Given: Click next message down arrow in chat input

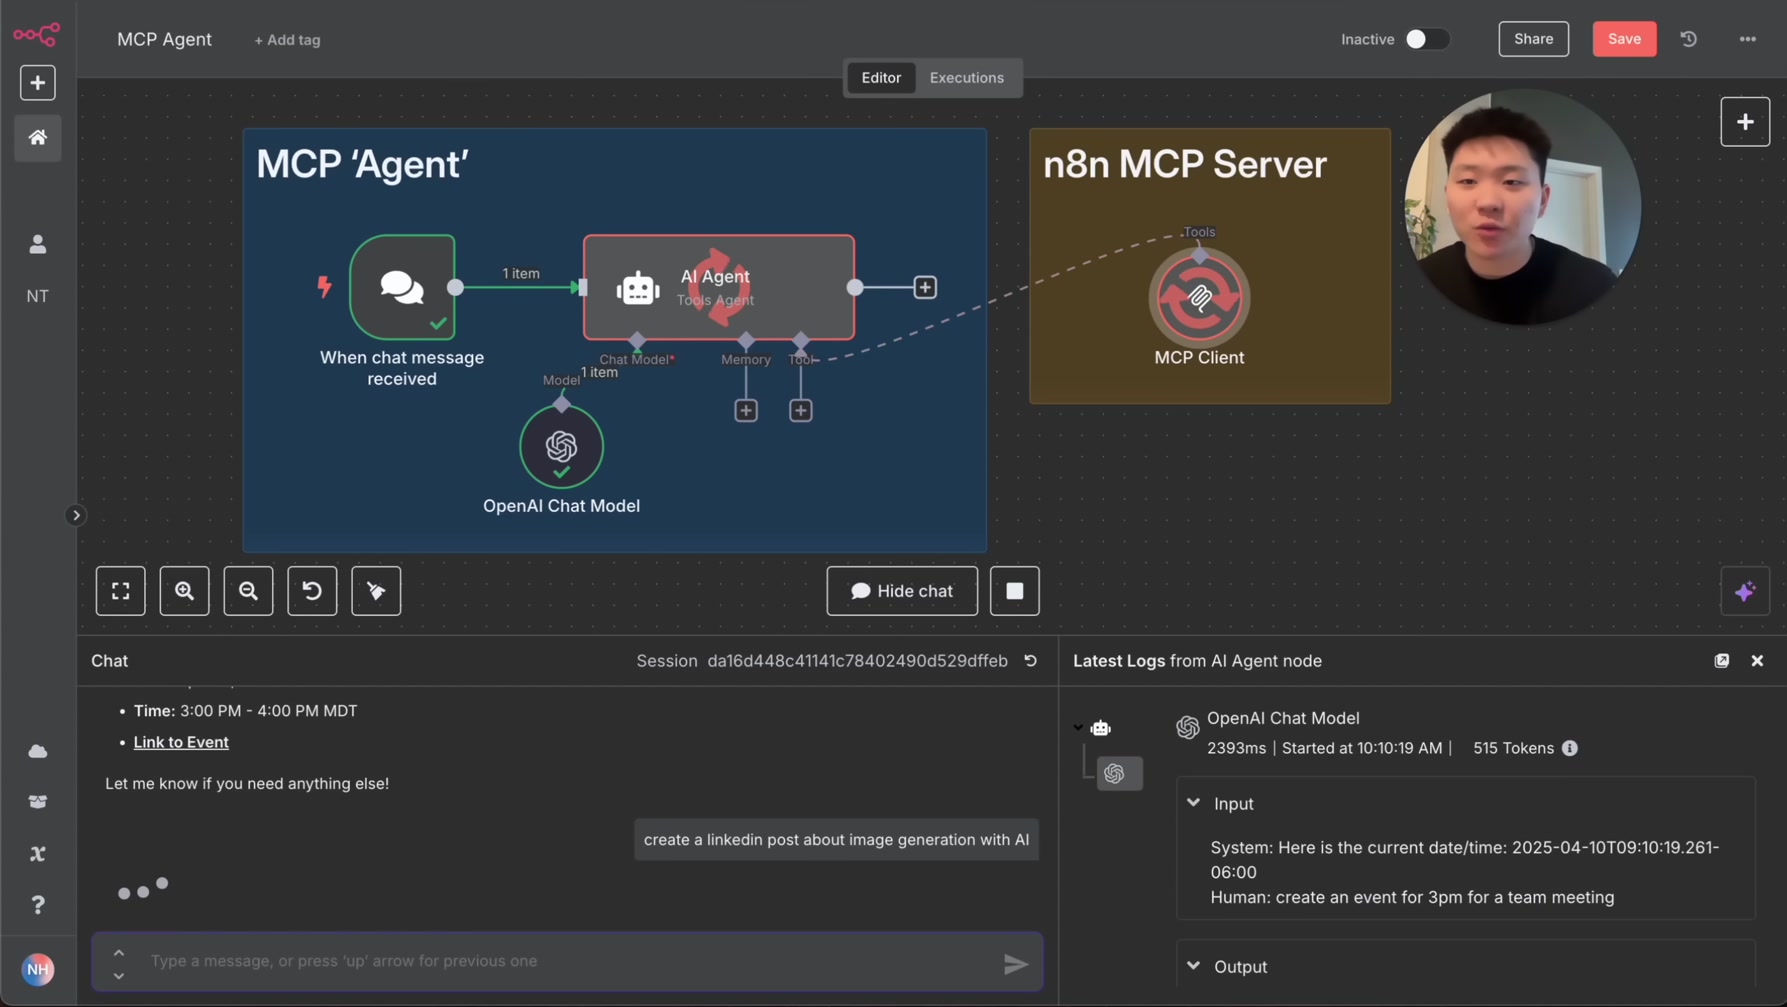Looking at the screenshot, I should coord(118,975).
